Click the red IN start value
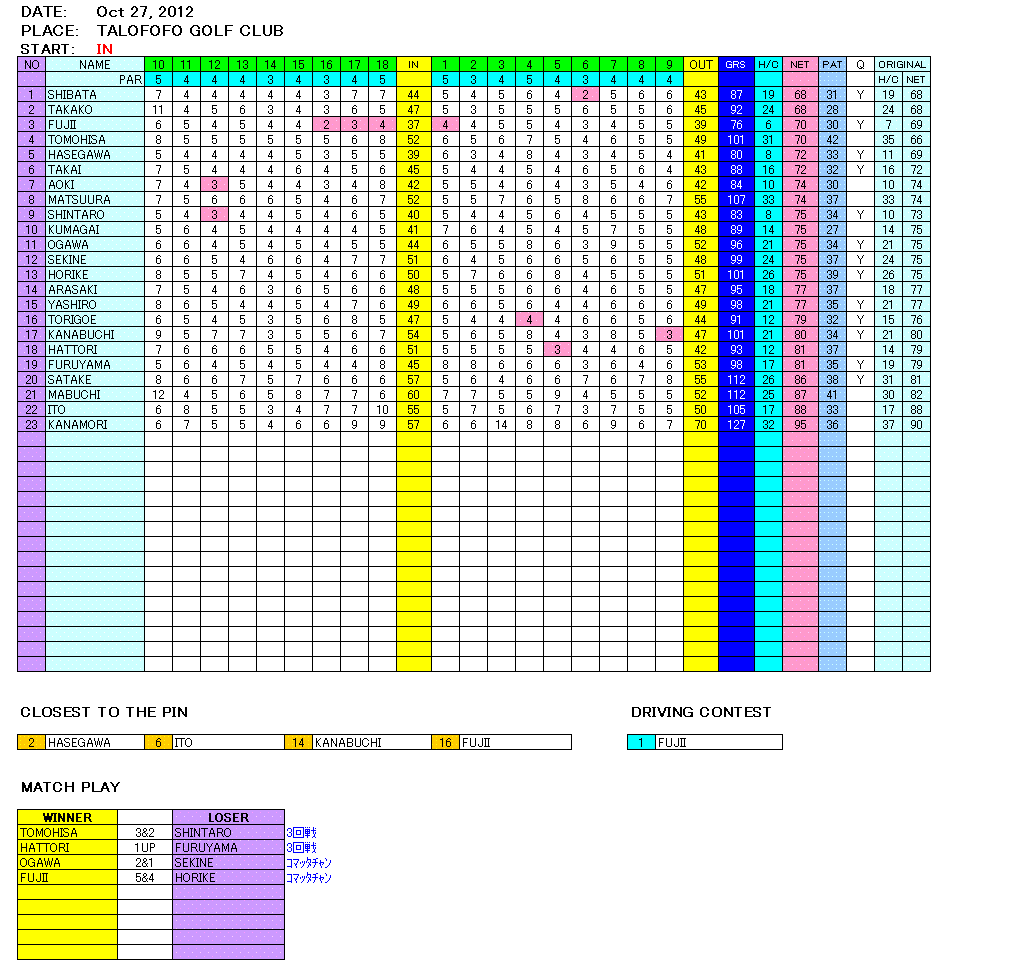Screen dimensions: 1024x960 pos(105,49)
